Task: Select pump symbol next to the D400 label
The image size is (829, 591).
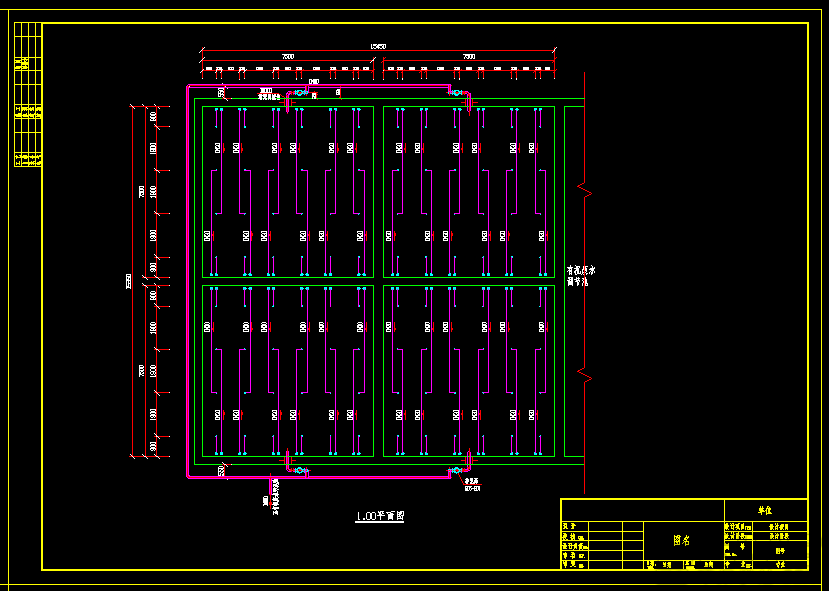Action: (300, 93)
